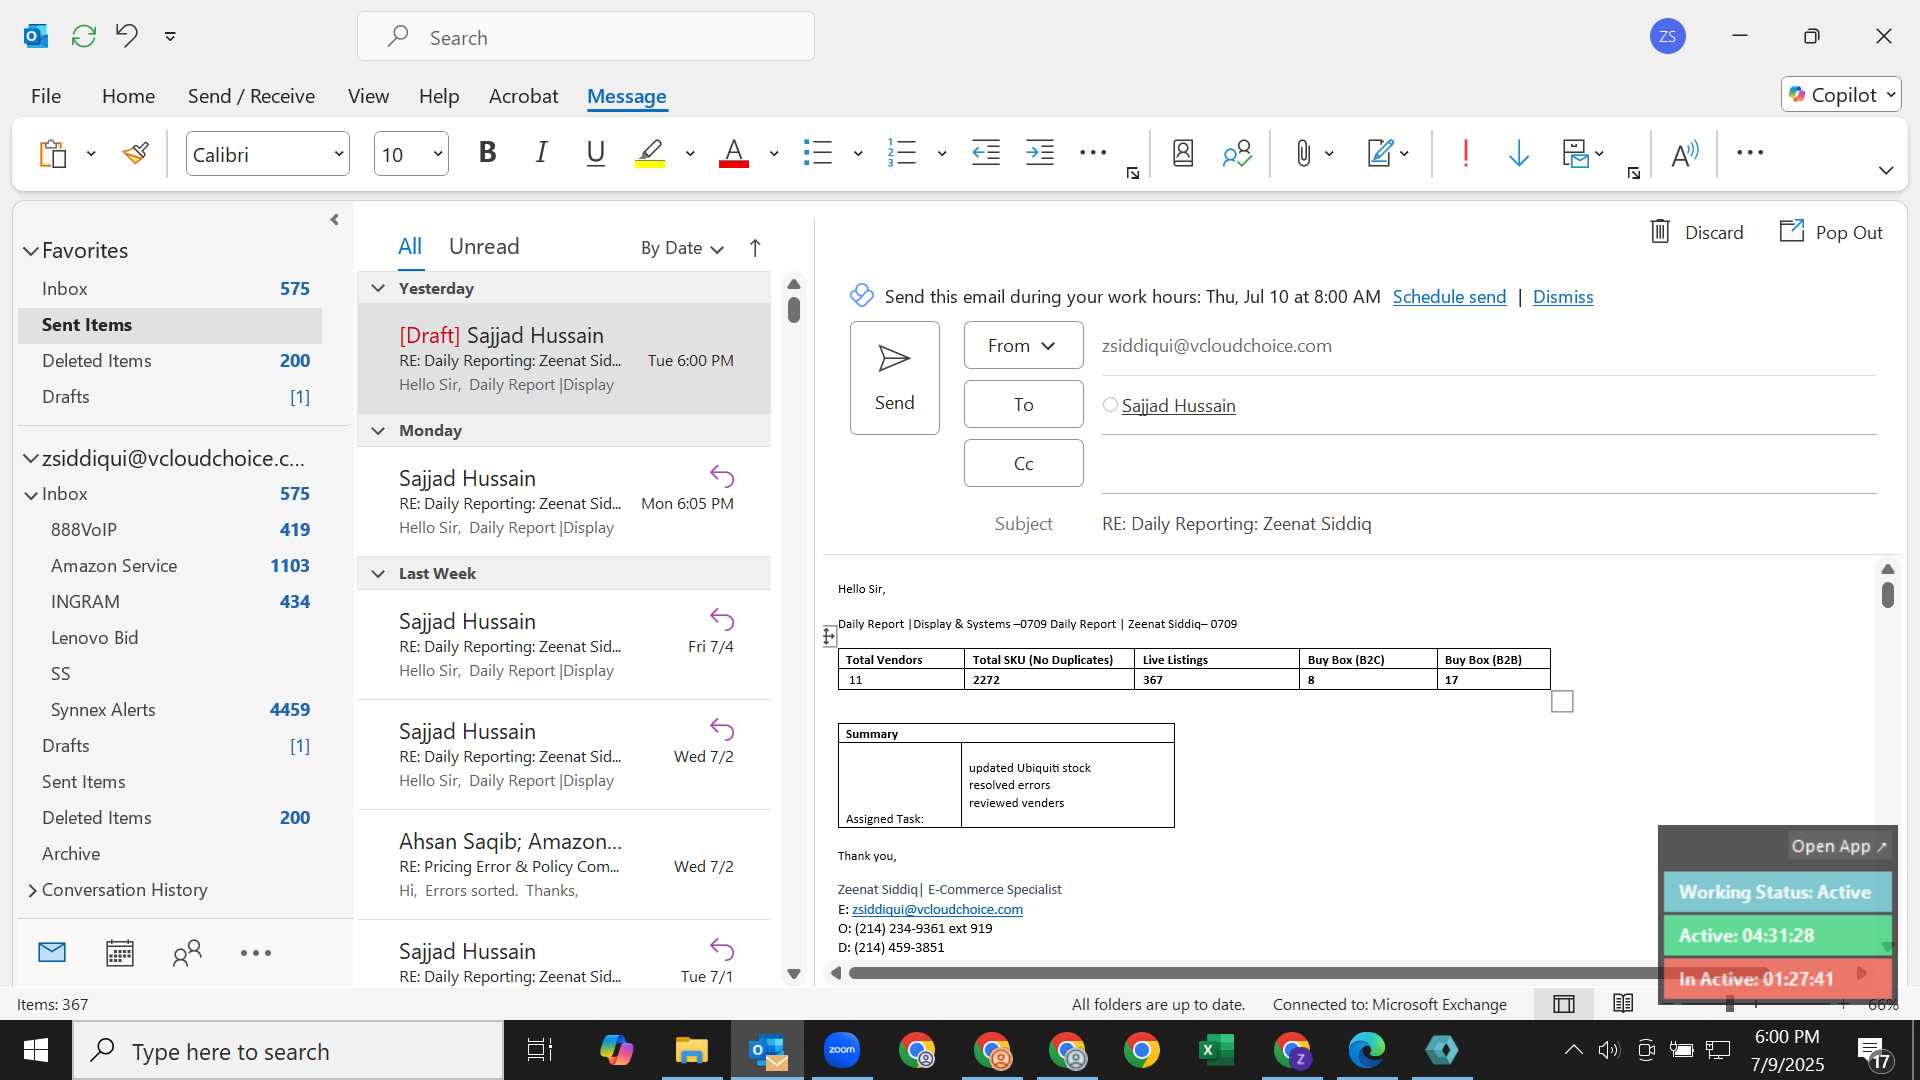Select the Format Painter brush
The width and height of the screenshot is (1920, 1080).
tap(135, 153)
